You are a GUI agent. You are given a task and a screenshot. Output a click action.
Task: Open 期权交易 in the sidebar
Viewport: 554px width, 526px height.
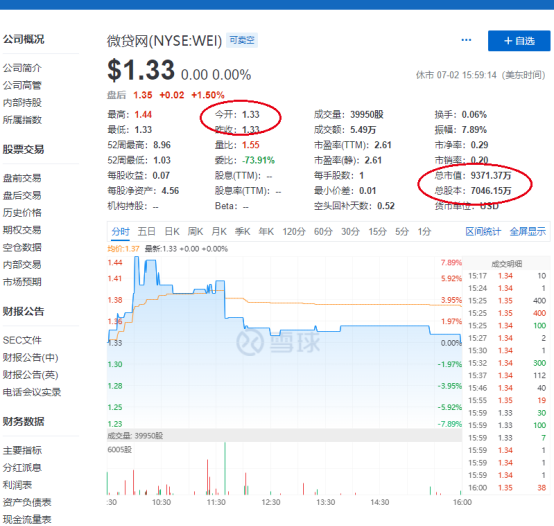point(22,230)
